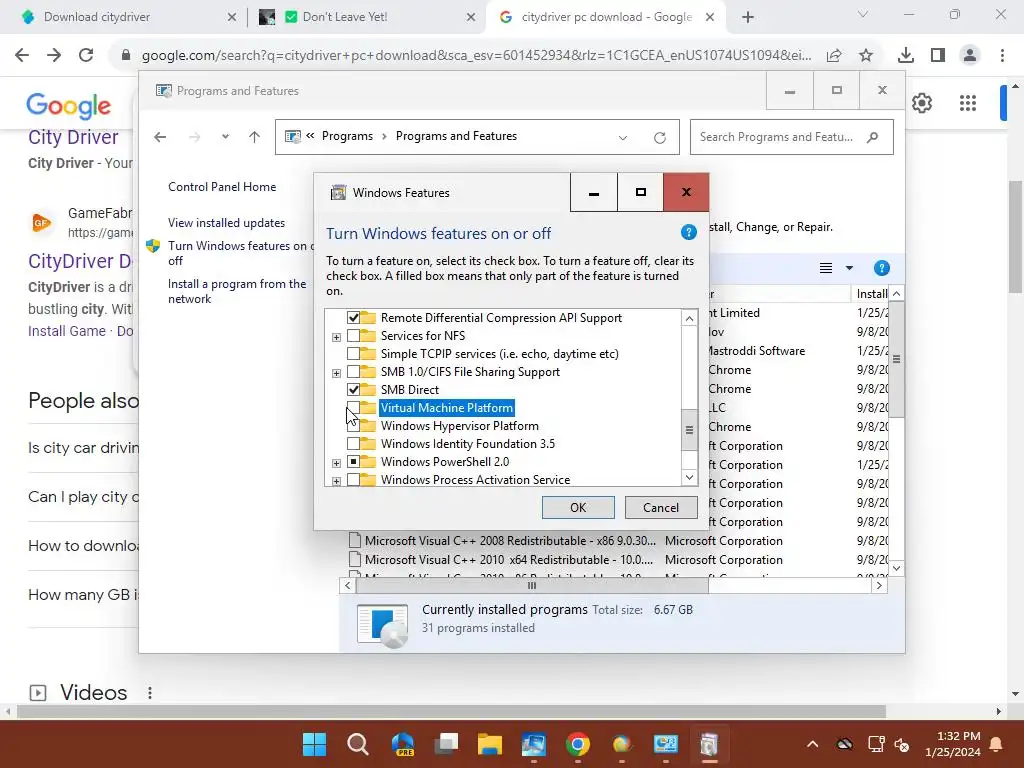Click Windows Features list scroll down arrow
The image size is (1024, 768).
tap(689, 477)
